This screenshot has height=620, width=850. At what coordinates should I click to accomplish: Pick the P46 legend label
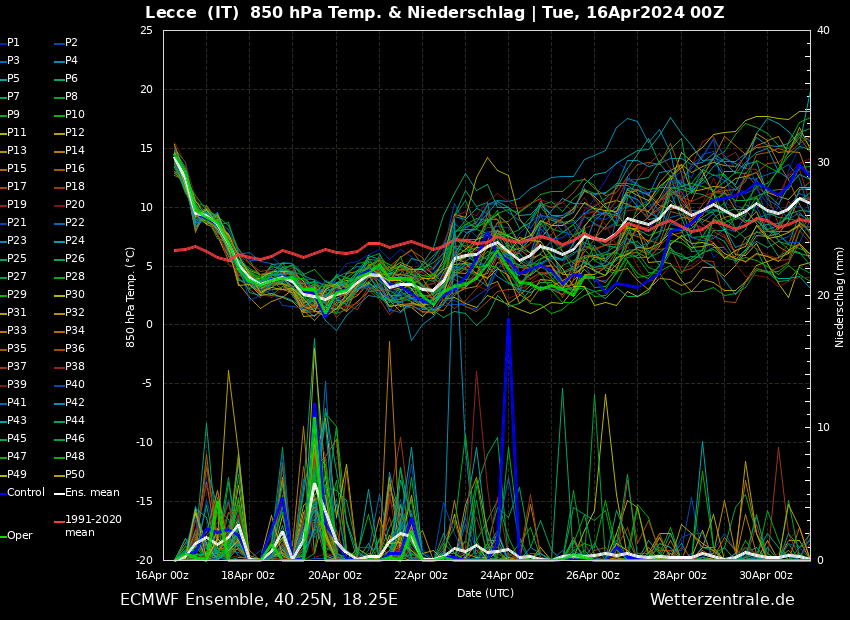pyautogui.click(x=69, y=437)
